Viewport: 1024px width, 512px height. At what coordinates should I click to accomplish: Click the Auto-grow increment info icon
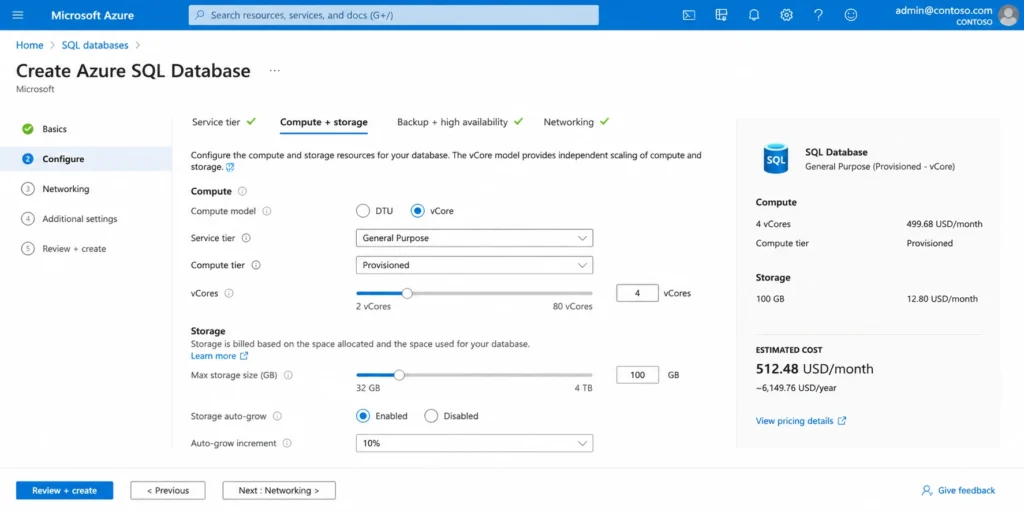287,443
